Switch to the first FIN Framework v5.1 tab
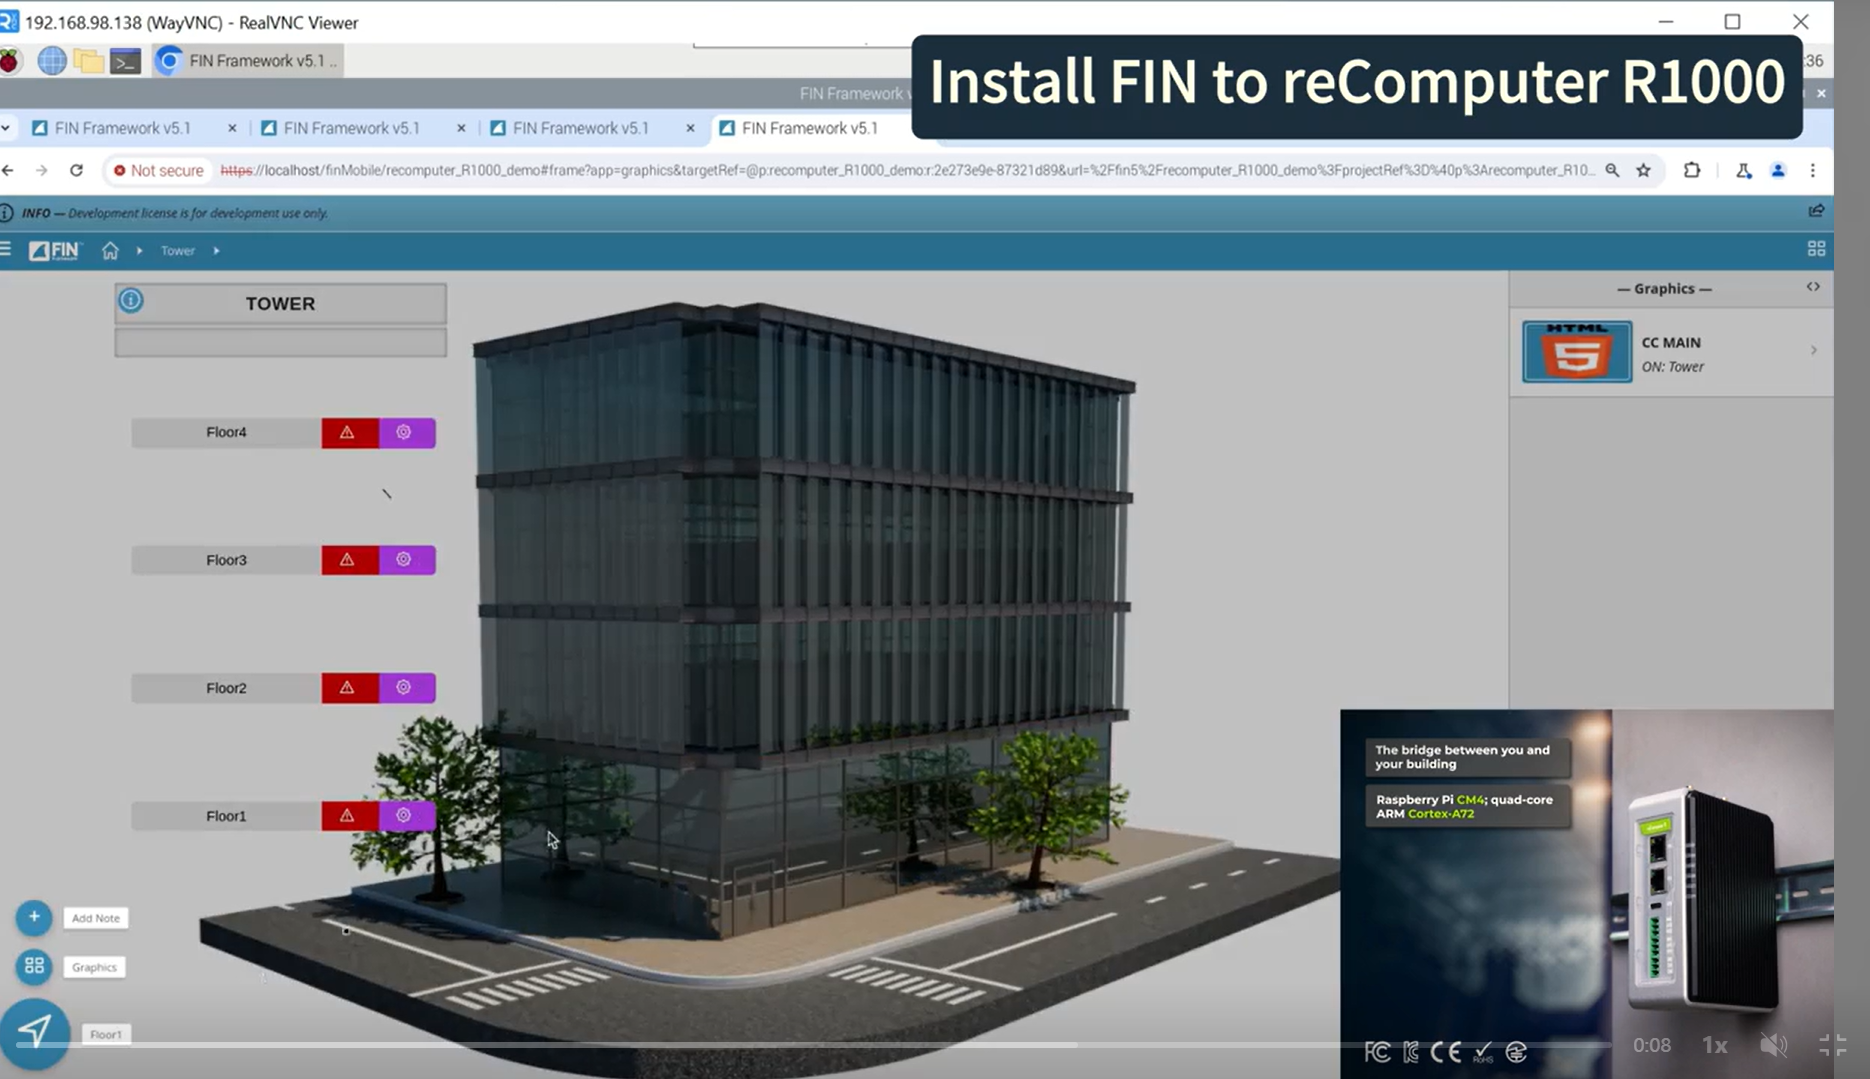1870x1079 pixels. (x=122, y=128)
